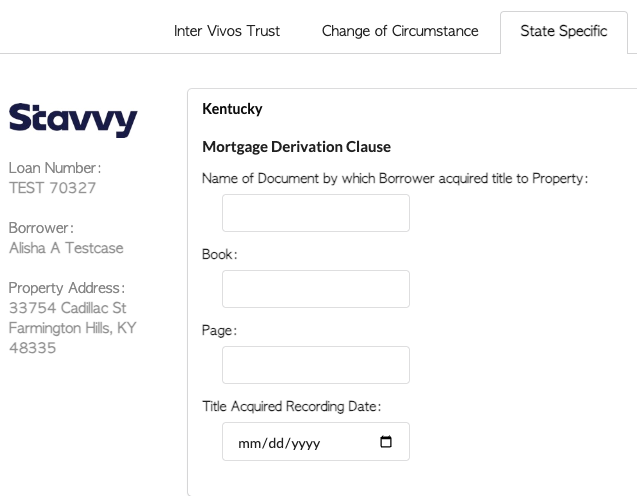
Task: Click the Mortgage Derivation Clause heading
Action: (x=296, y=147)
